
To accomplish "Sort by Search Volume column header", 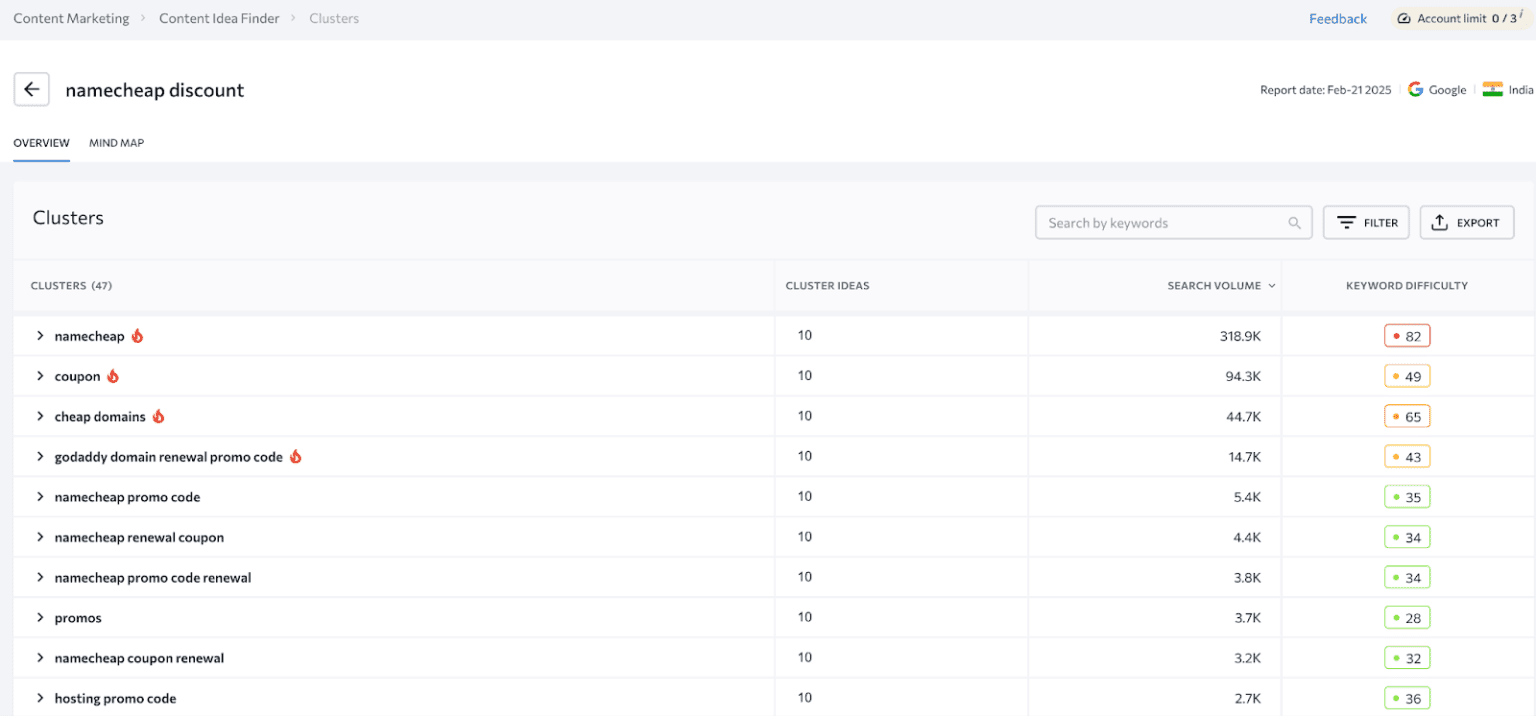I will click(x=1214, y=286).
